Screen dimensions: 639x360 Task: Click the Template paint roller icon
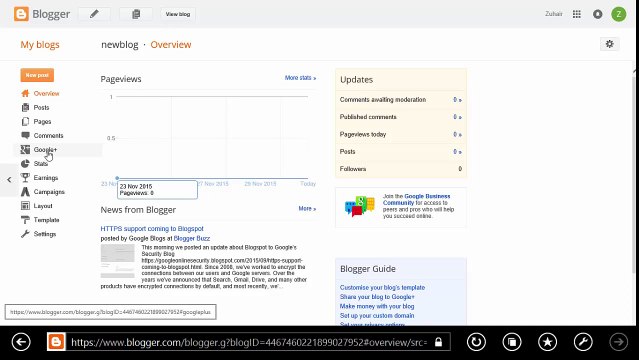(25, 220)
